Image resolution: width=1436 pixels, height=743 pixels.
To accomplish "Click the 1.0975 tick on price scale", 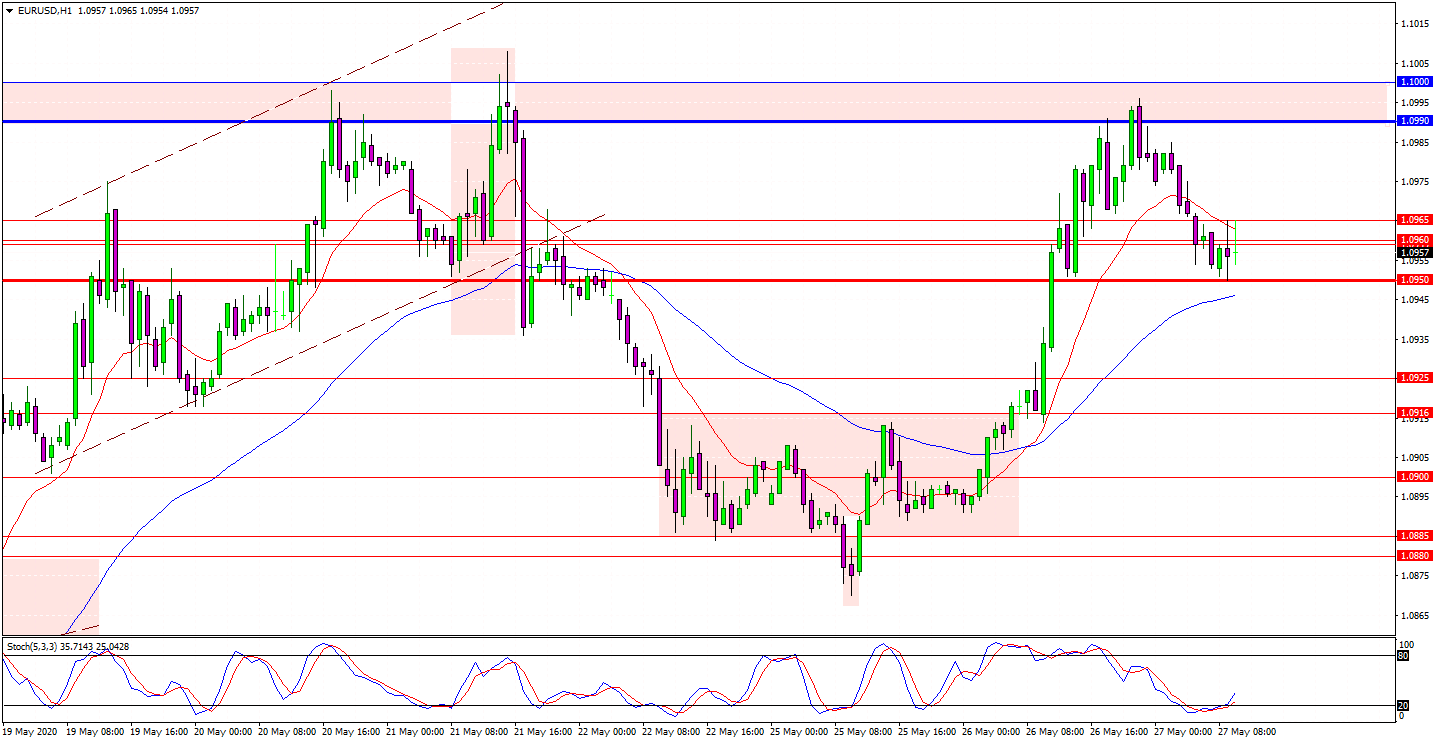I will (1414, 181).
